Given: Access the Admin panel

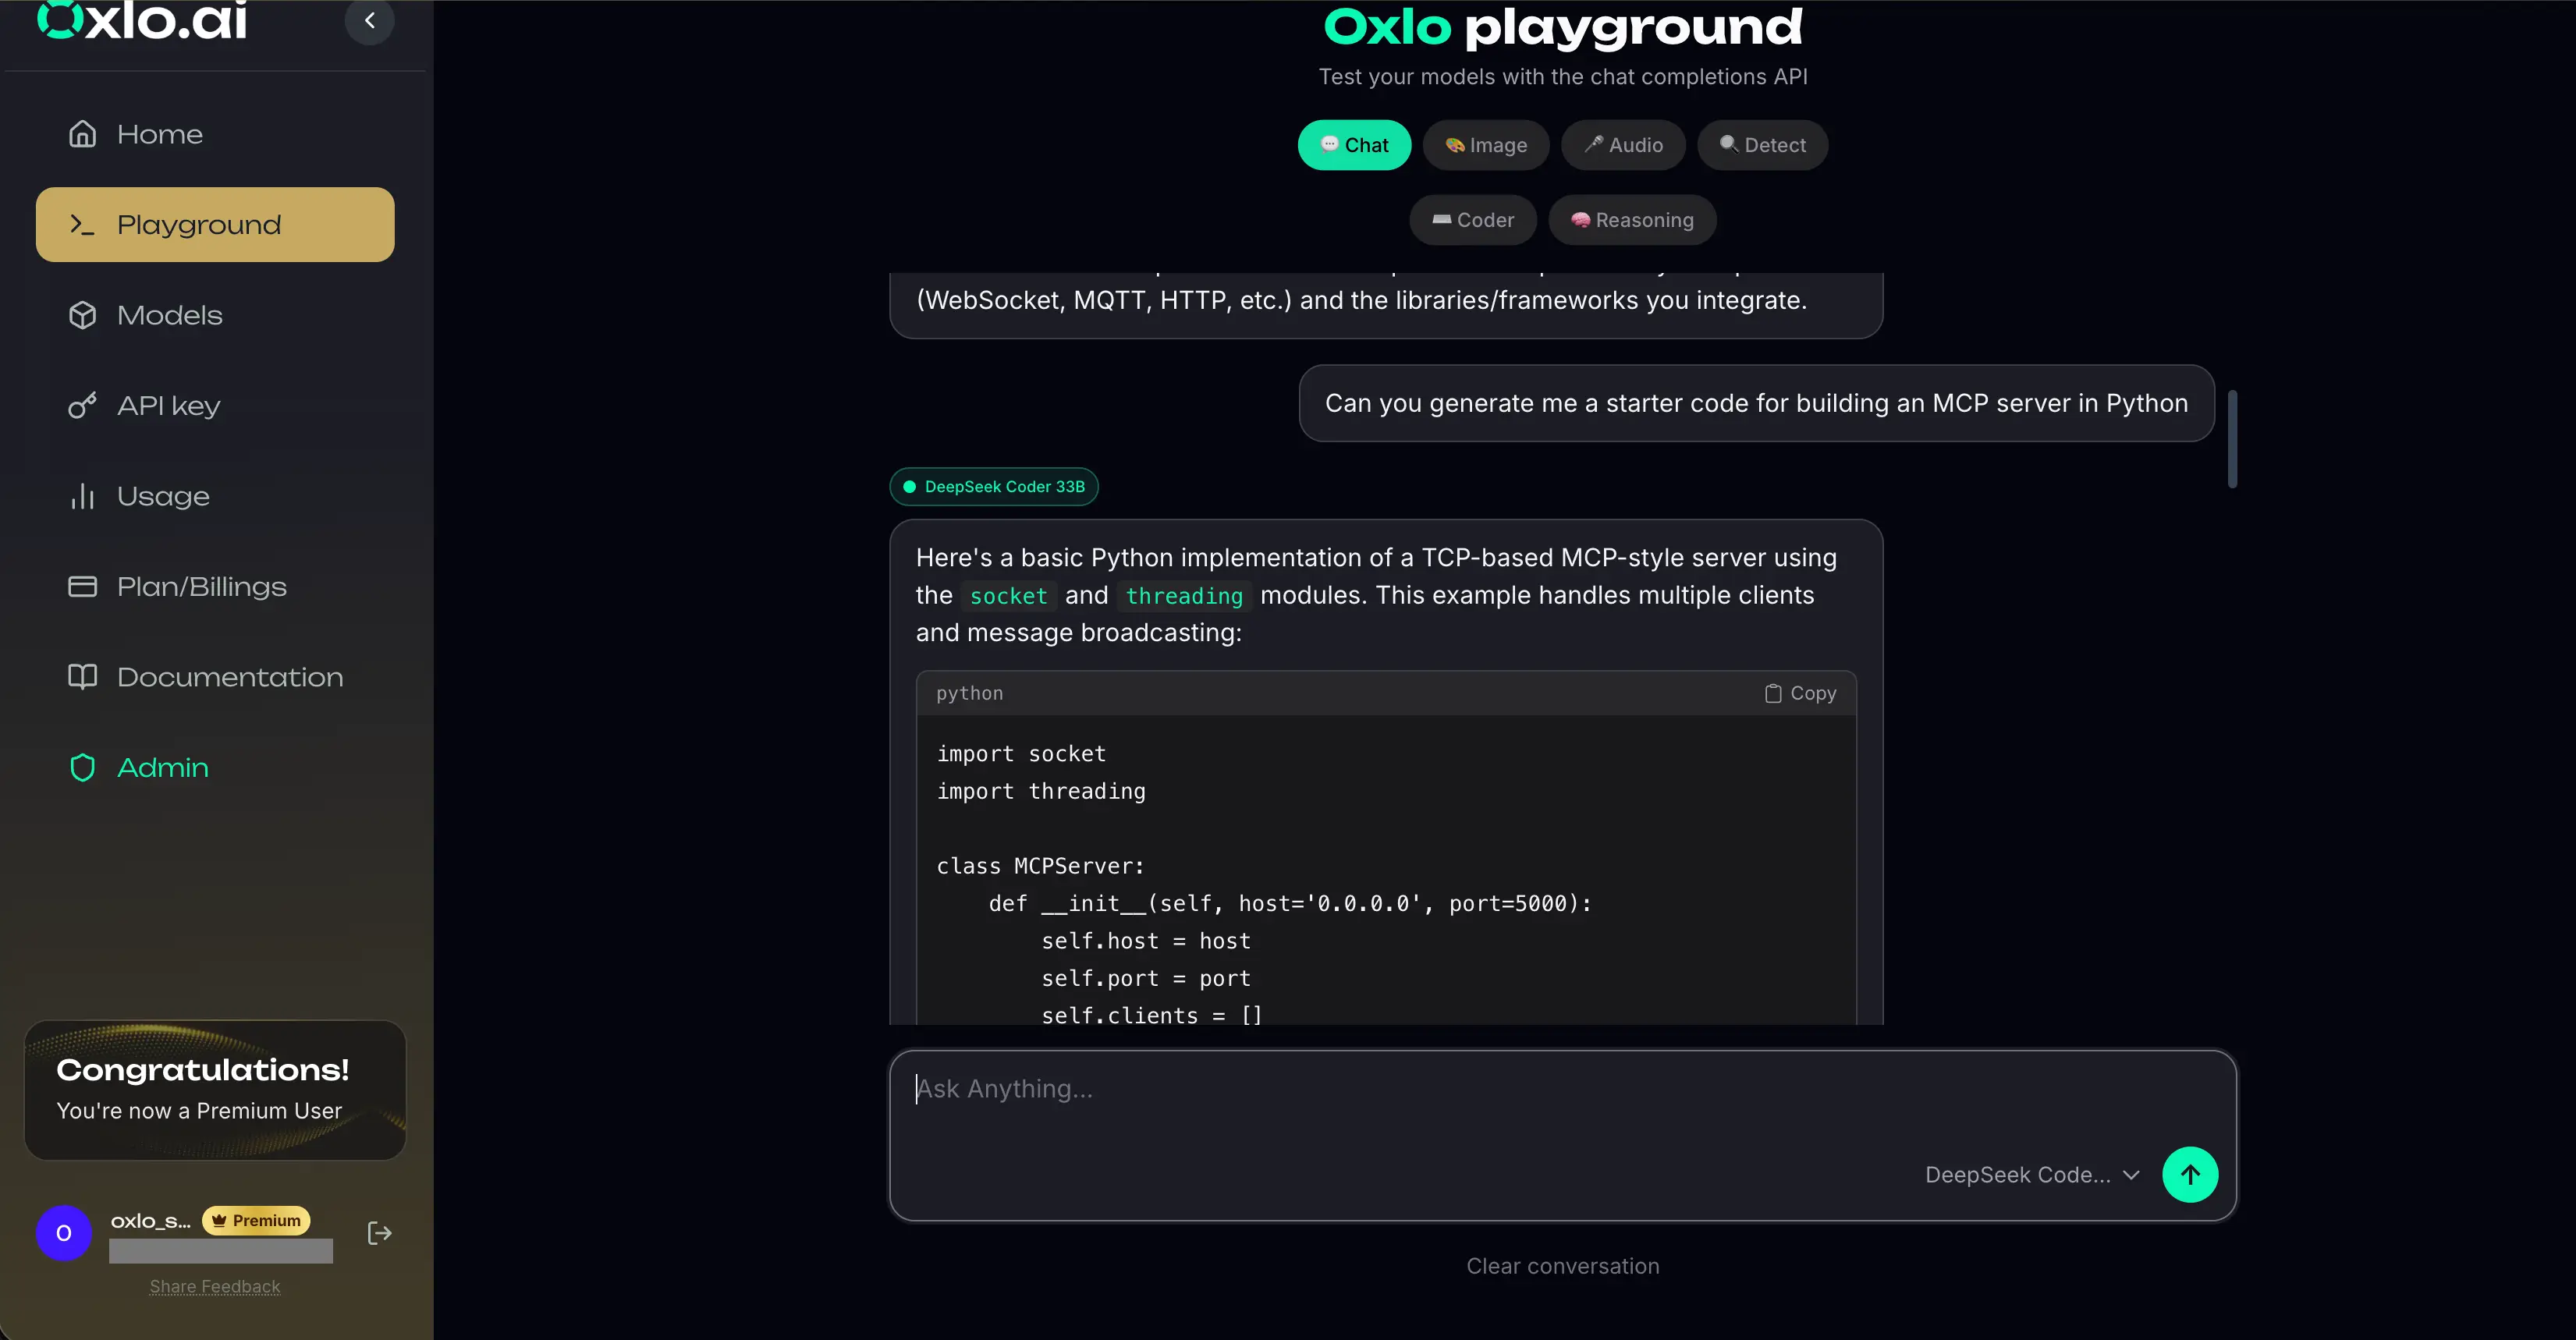Looking at the screenshot, I should [162, 767].
